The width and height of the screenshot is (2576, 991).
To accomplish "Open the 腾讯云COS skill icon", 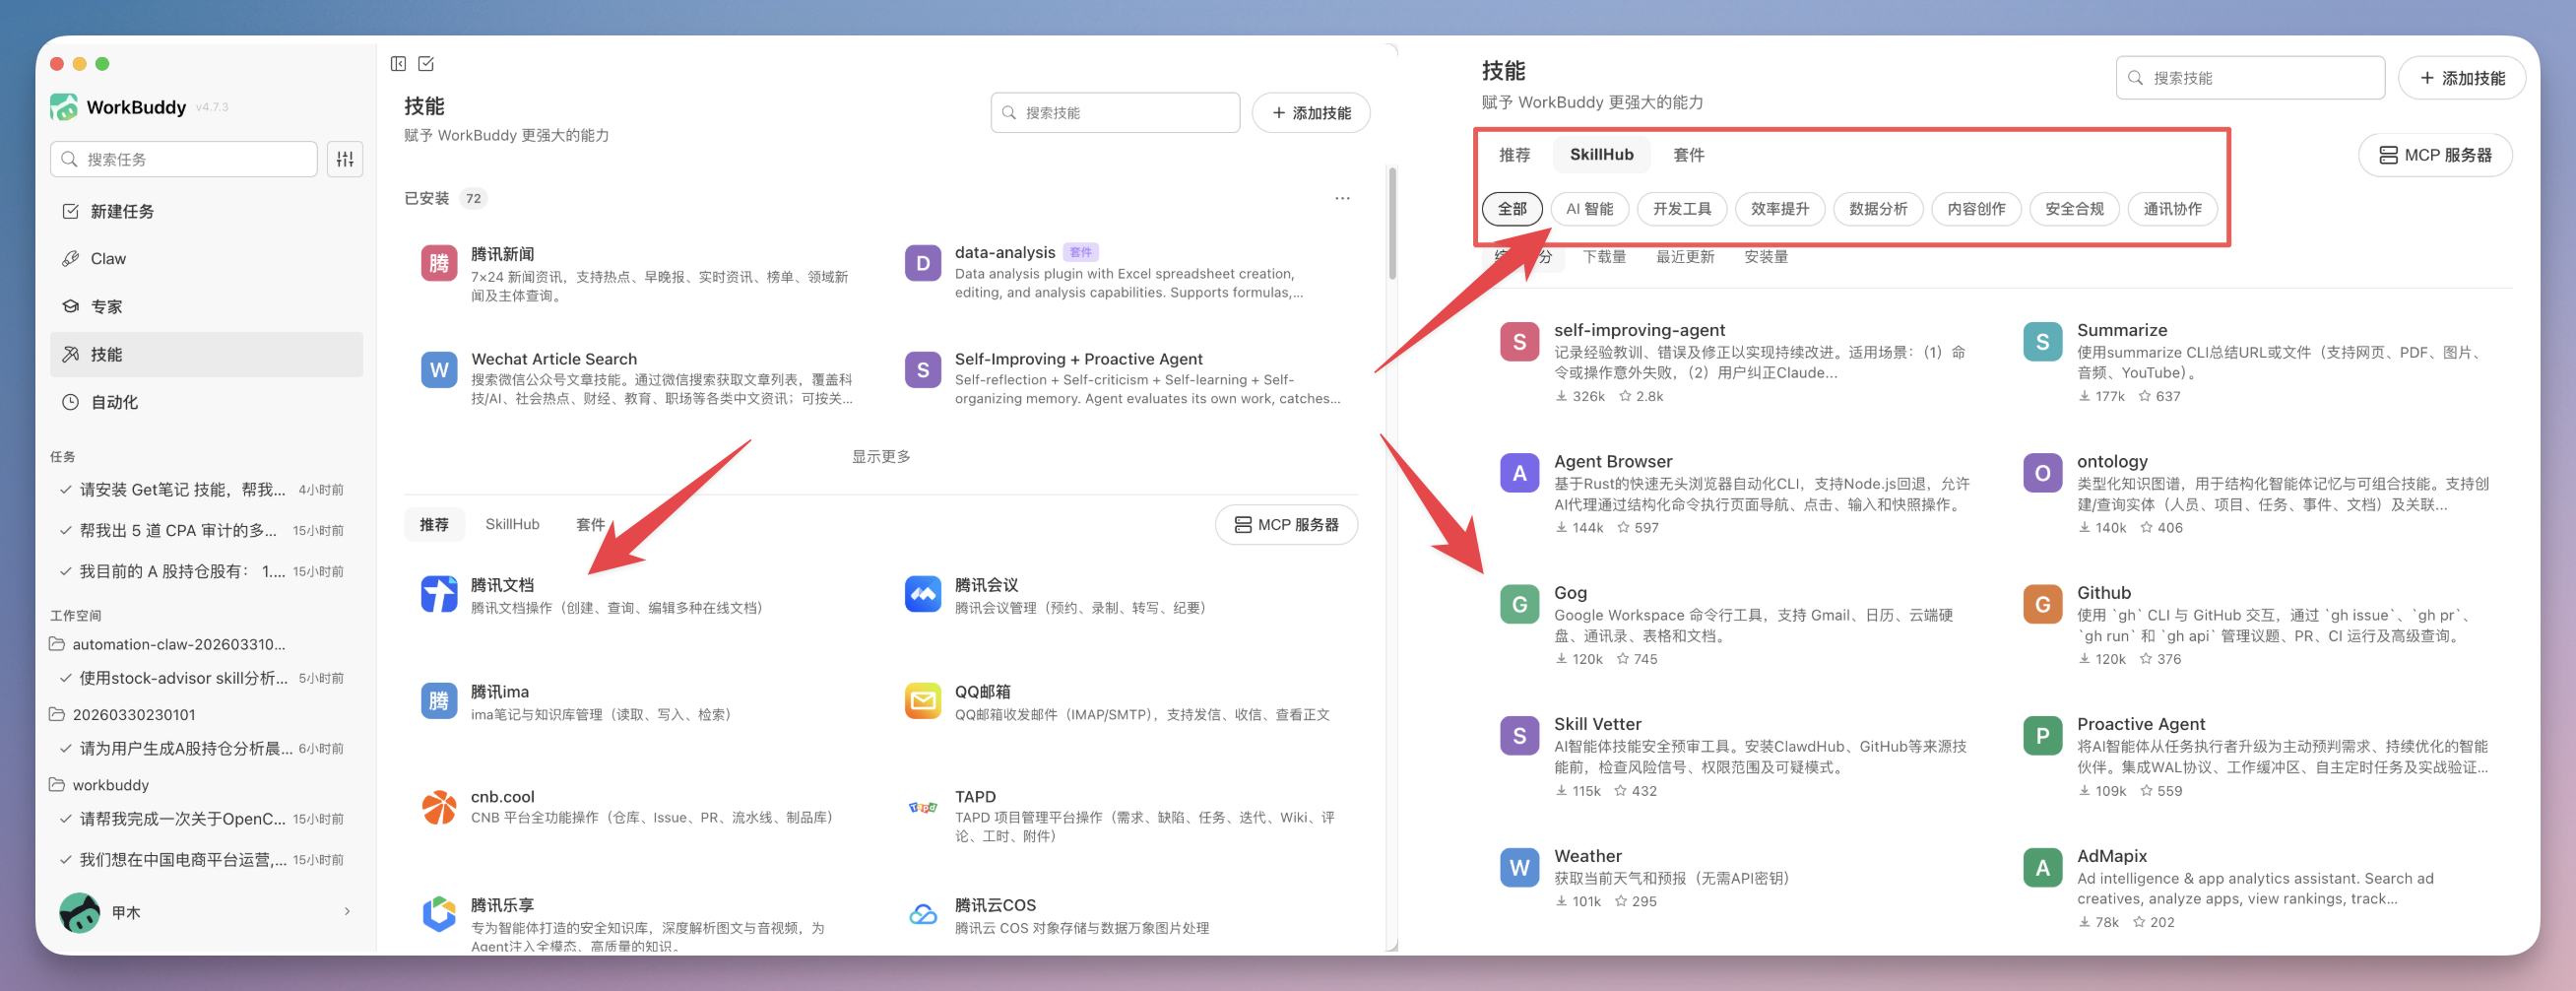I will (x=923, y=914).
